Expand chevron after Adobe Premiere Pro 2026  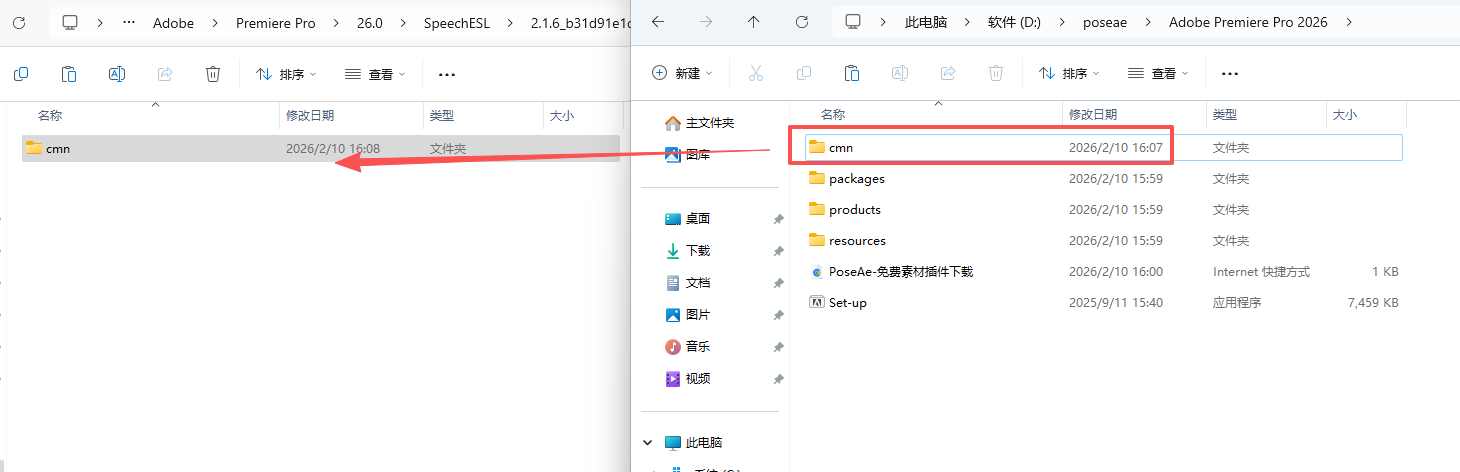pyautogui.click(x=1351, y=22)
